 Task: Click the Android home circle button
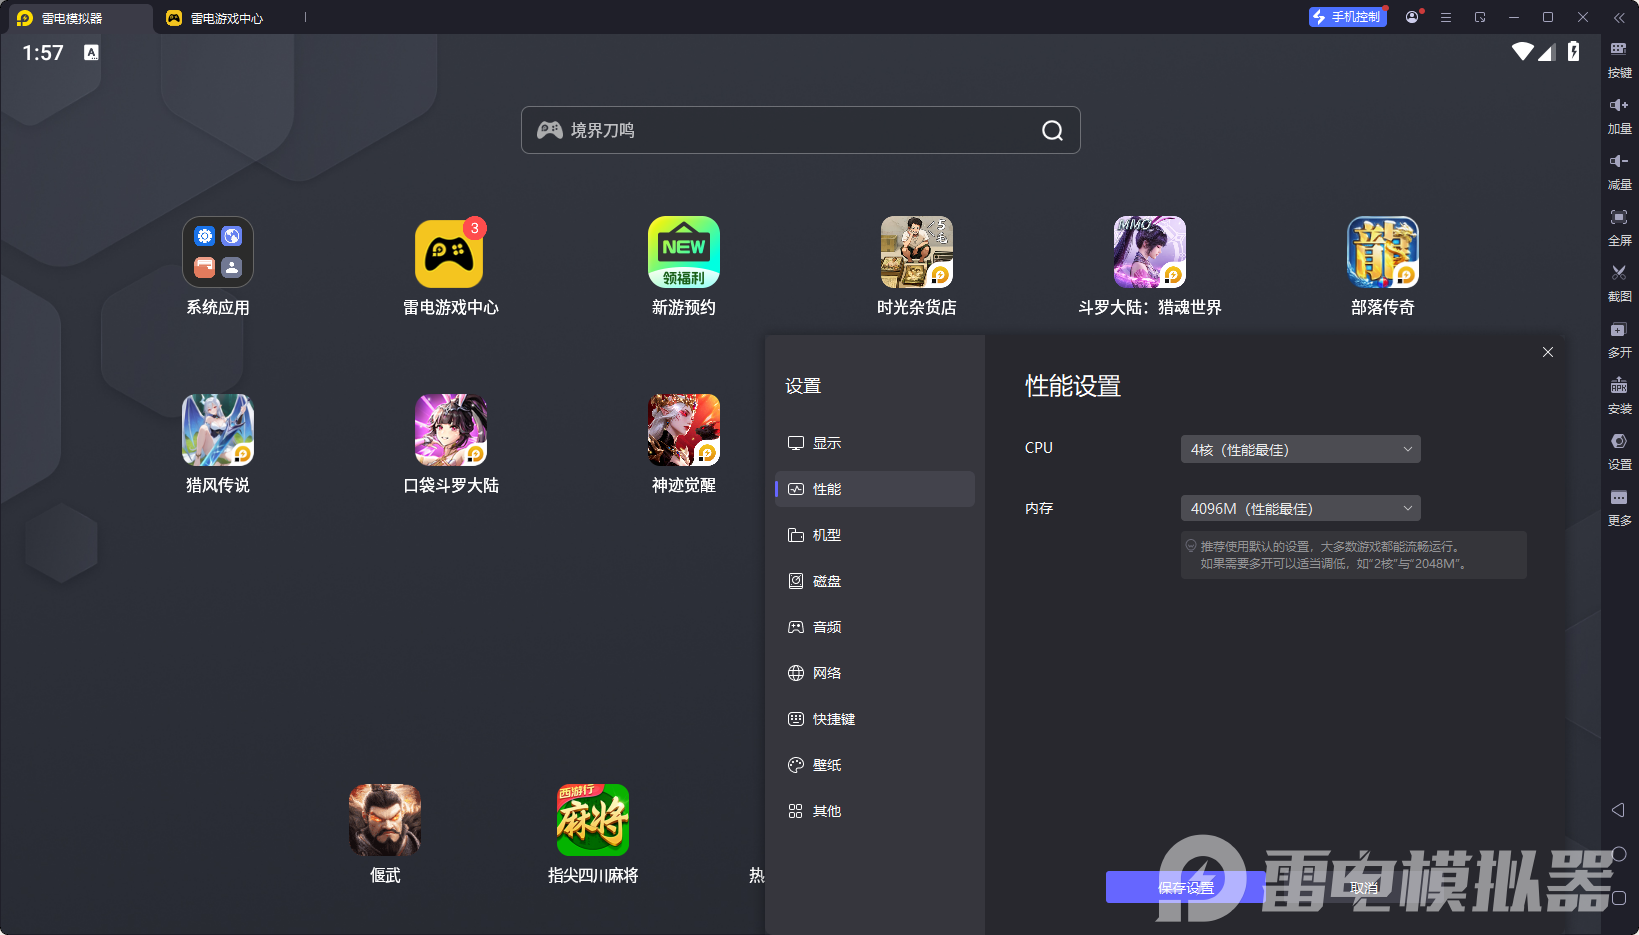pyautogui.click(x=1619, y=854)
